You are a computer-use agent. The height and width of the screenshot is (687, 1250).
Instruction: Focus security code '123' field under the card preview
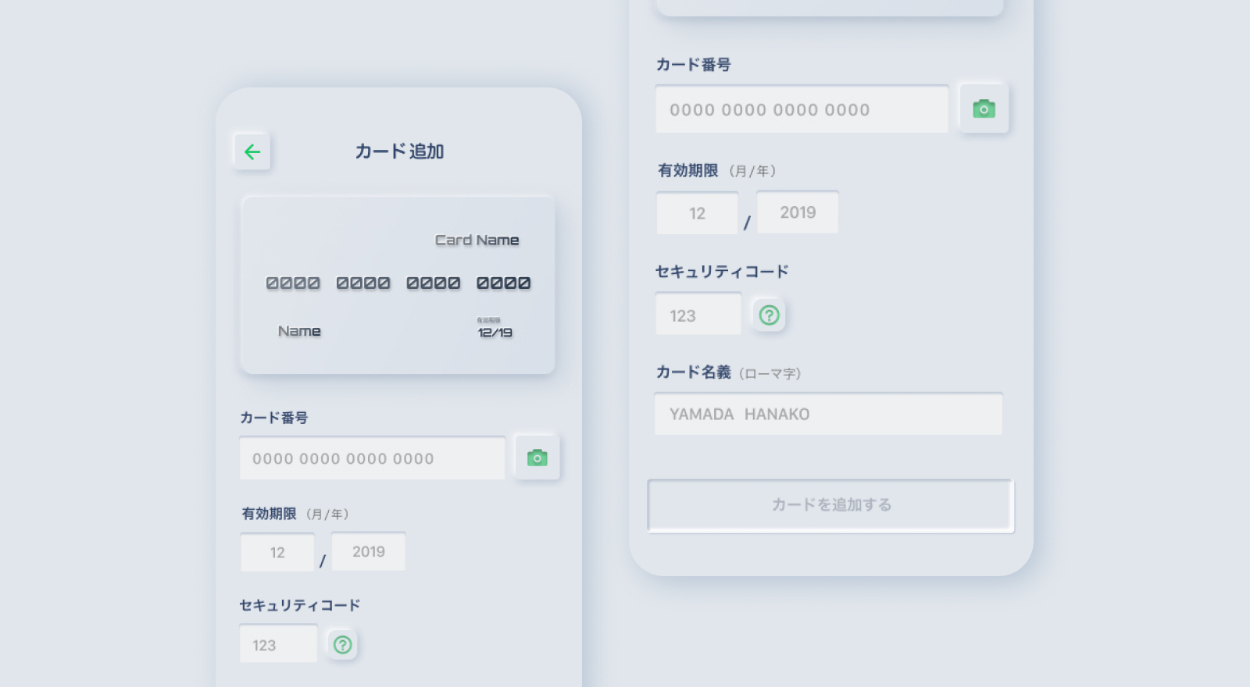pyautogui.click(x=278, y=645)
